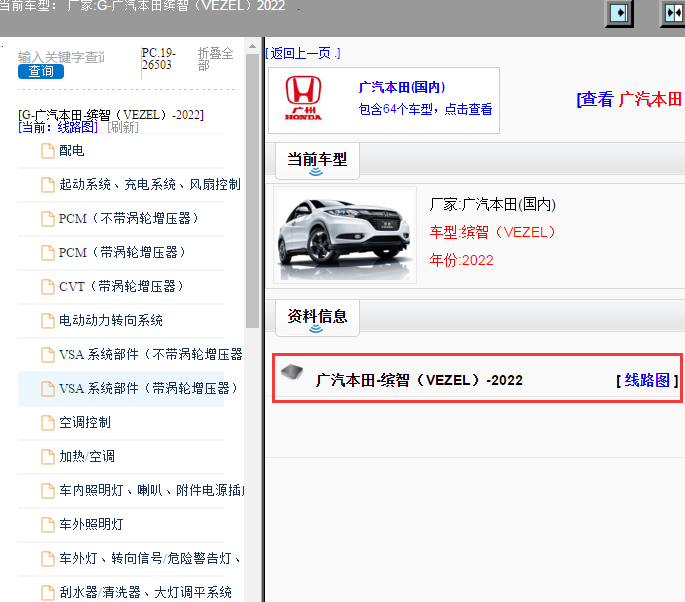
Task: Open PCM（不带涡轮增压器）entry
Action: click(129, 218)
